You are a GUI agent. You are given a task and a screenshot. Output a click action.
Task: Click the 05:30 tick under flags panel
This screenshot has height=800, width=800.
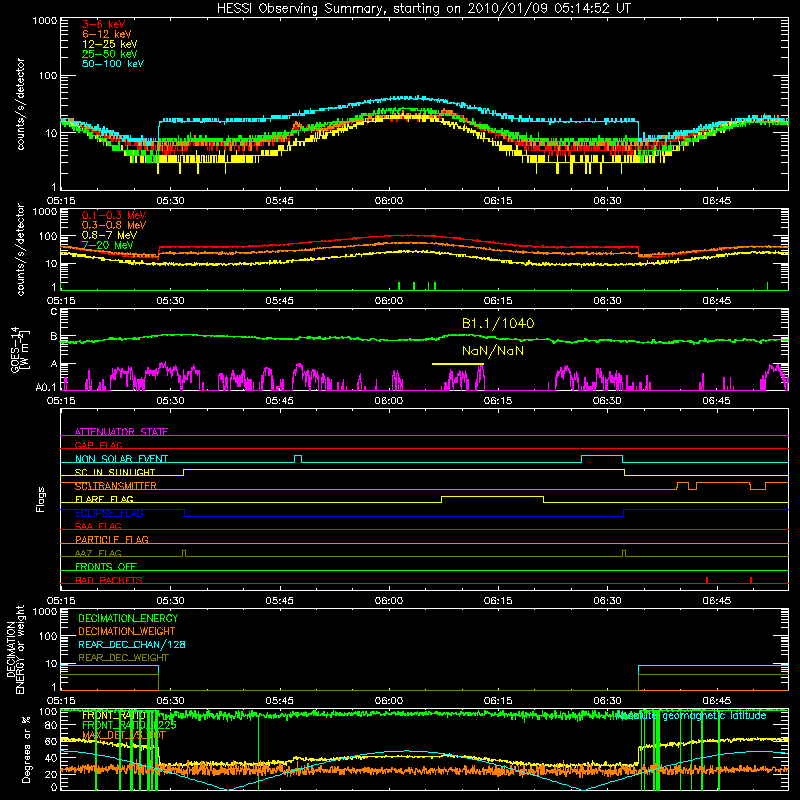[x=170, y=601]
